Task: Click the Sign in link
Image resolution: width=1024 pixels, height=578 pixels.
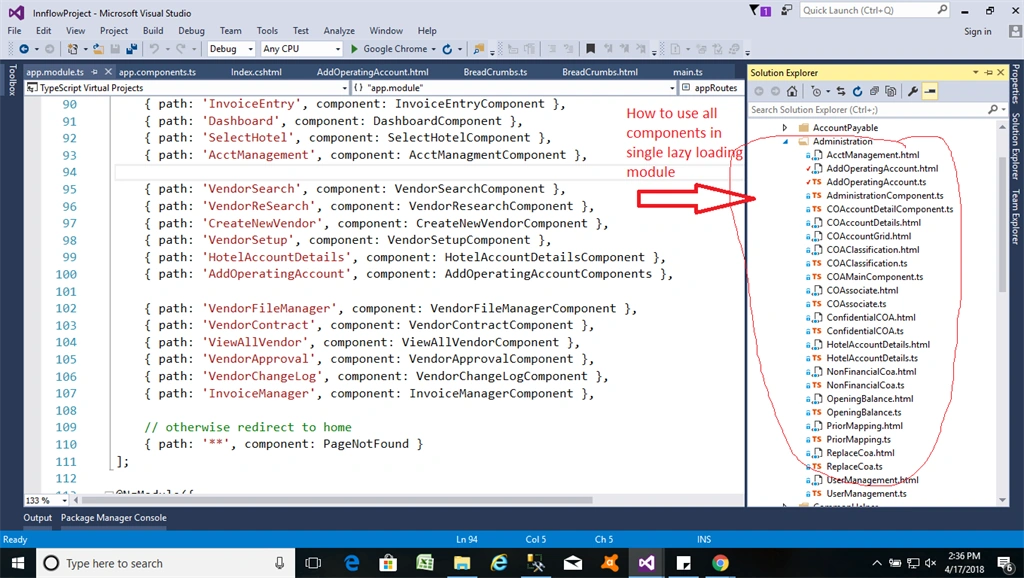Action: point(978,31)
